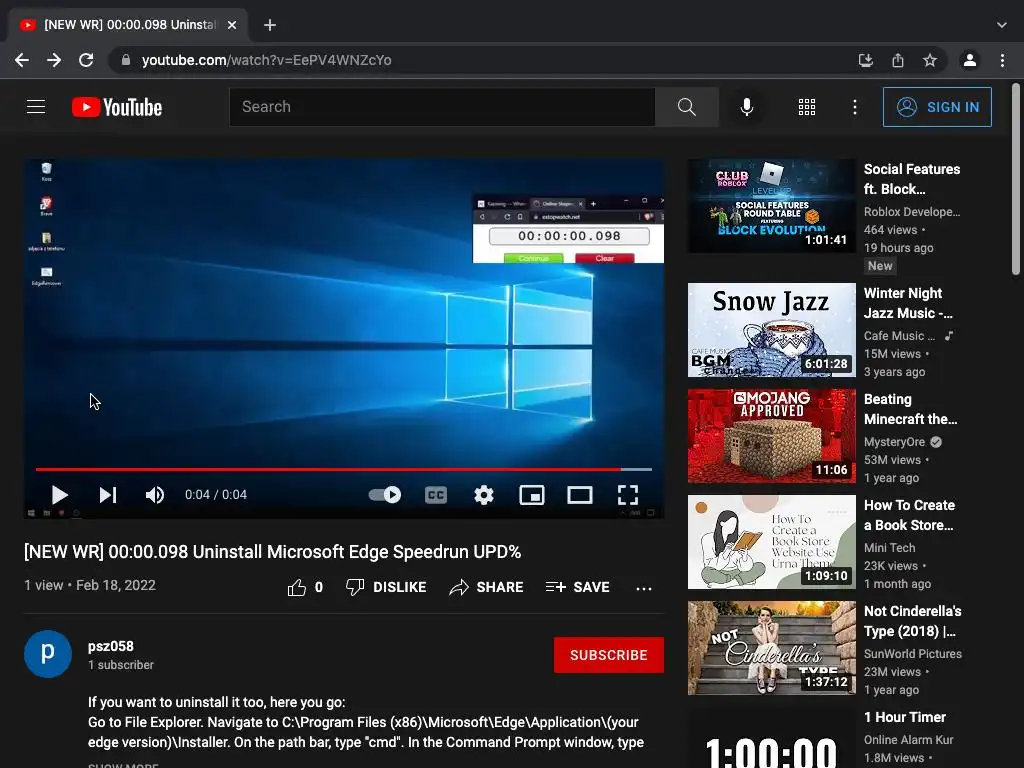Image resolution: width=1024 pixels, height=768 pixels.
Task: Click the install app icon in address bar
Action: pos(866,60)
